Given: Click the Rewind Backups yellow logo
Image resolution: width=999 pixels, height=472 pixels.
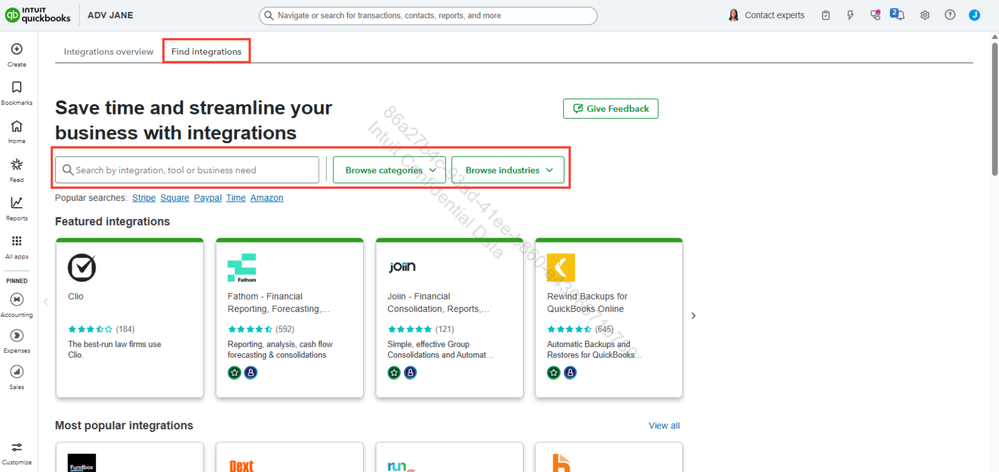Looking at the screenshot, I should [x=561, y=268].
